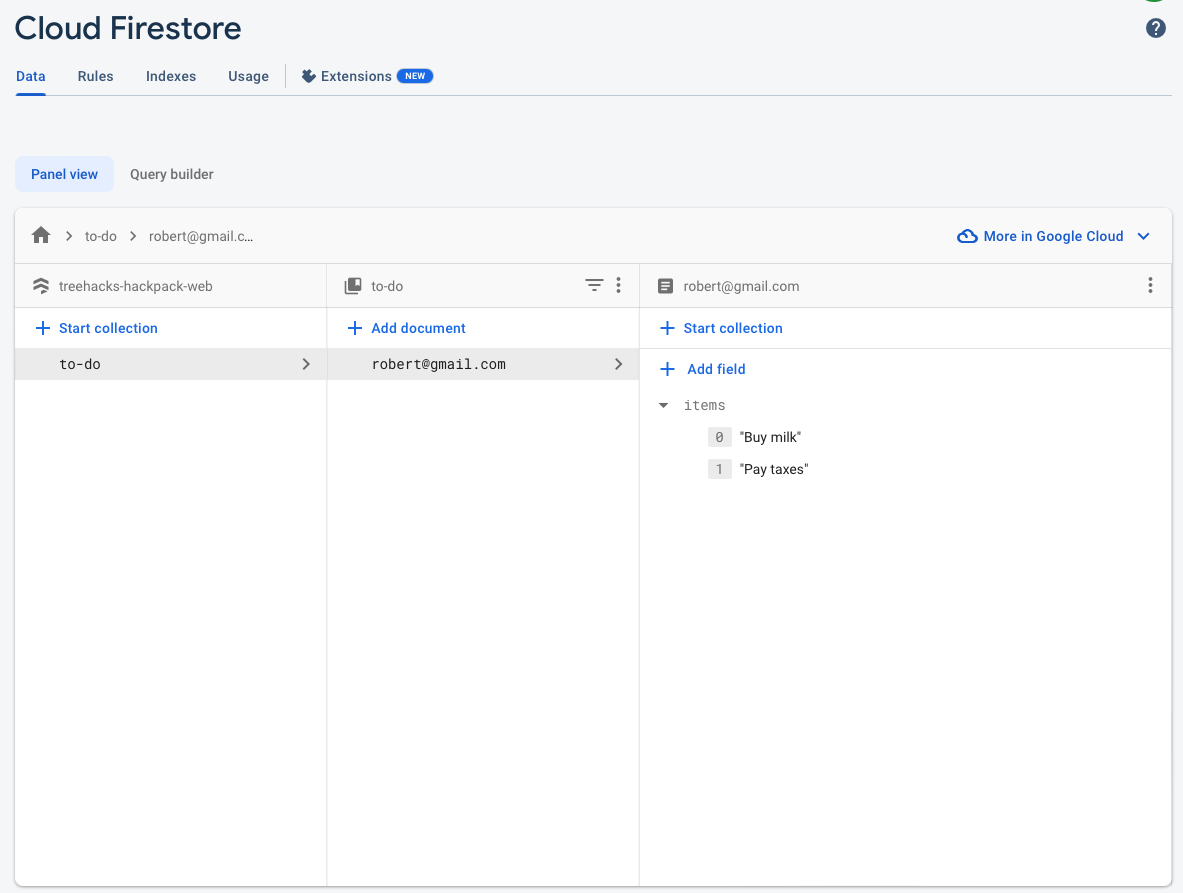This screenshot has width=1183, height=893.
Task: Click plus icon of Start collection in root column
Action: pos(43,328)
